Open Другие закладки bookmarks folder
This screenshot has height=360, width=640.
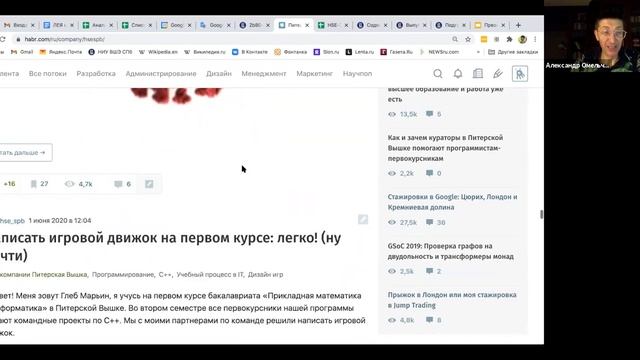click(x=513, y=52)
